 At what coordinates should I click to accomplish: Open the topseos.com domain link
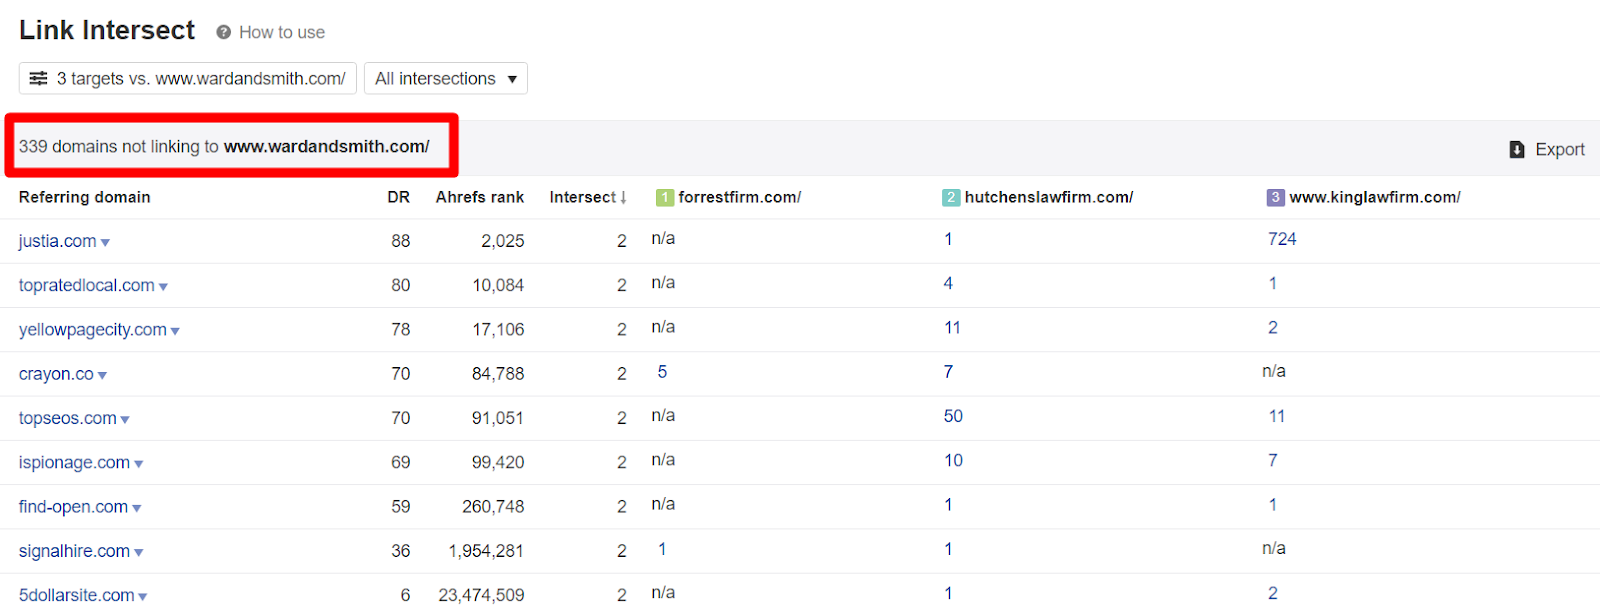pos(68,418)
